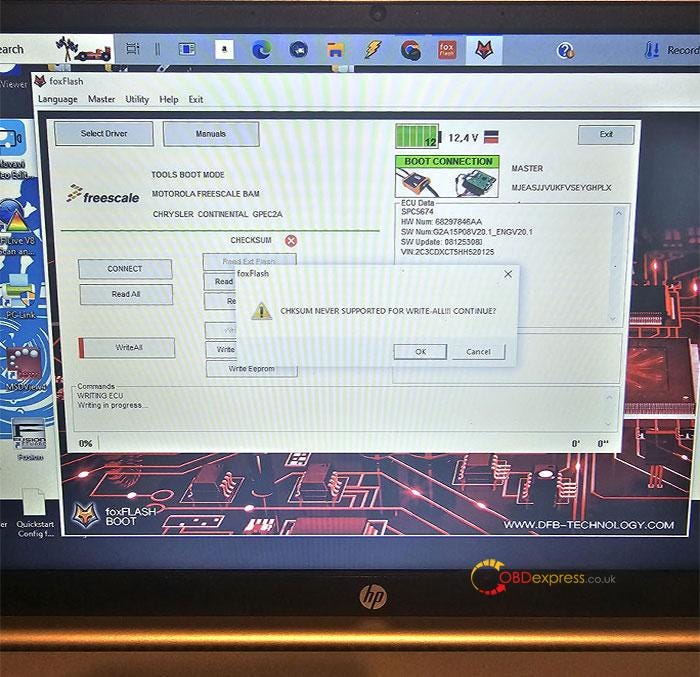Screen dimensions: 700x677
Task: Open the MSDView desktop shortcut
Action: pyautogui.click(x=24, y=369)
